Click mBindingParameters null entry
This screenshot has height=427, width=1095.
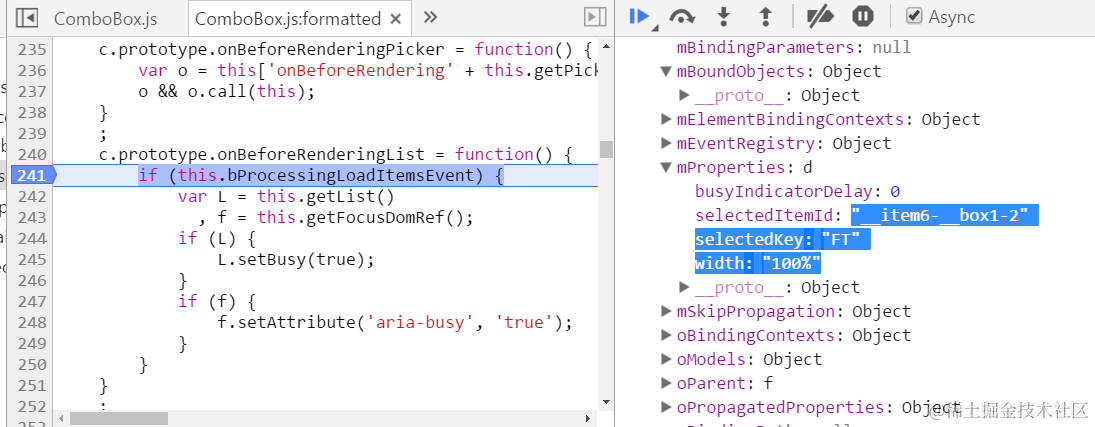[x=793, y=48]
